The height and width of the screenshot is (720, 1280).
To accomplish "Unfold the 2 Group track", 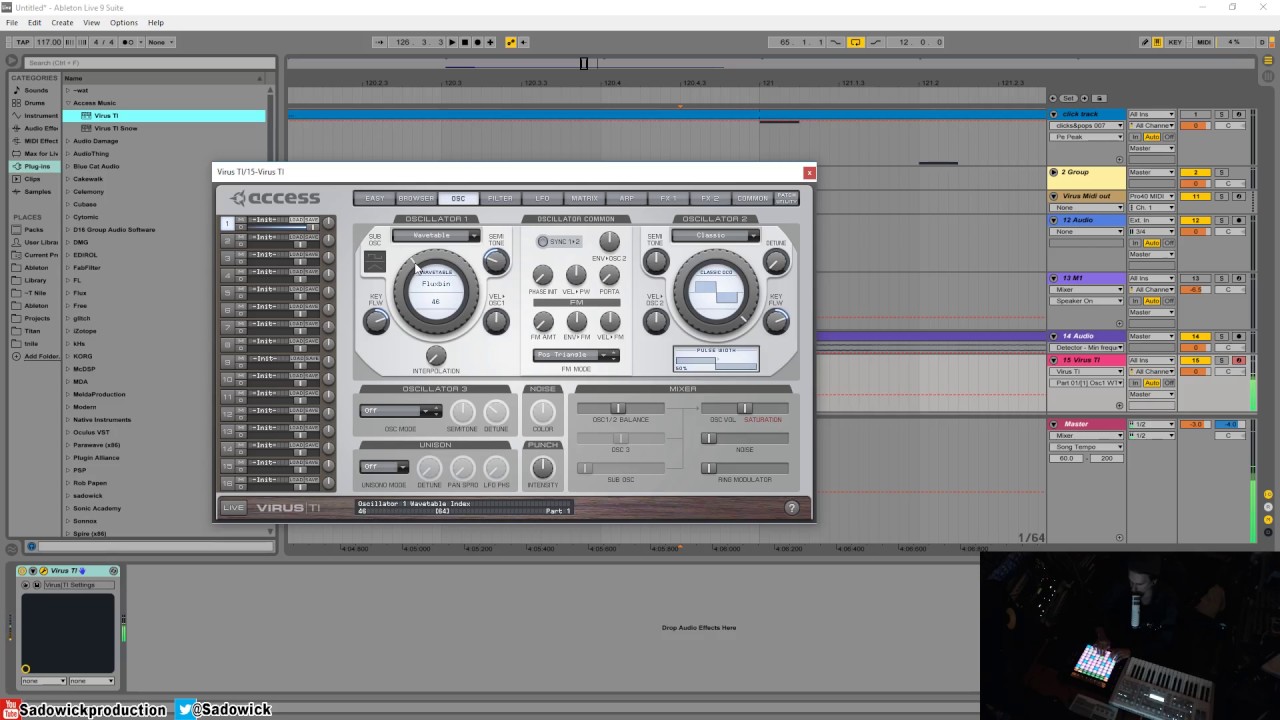I will 1053,172.
